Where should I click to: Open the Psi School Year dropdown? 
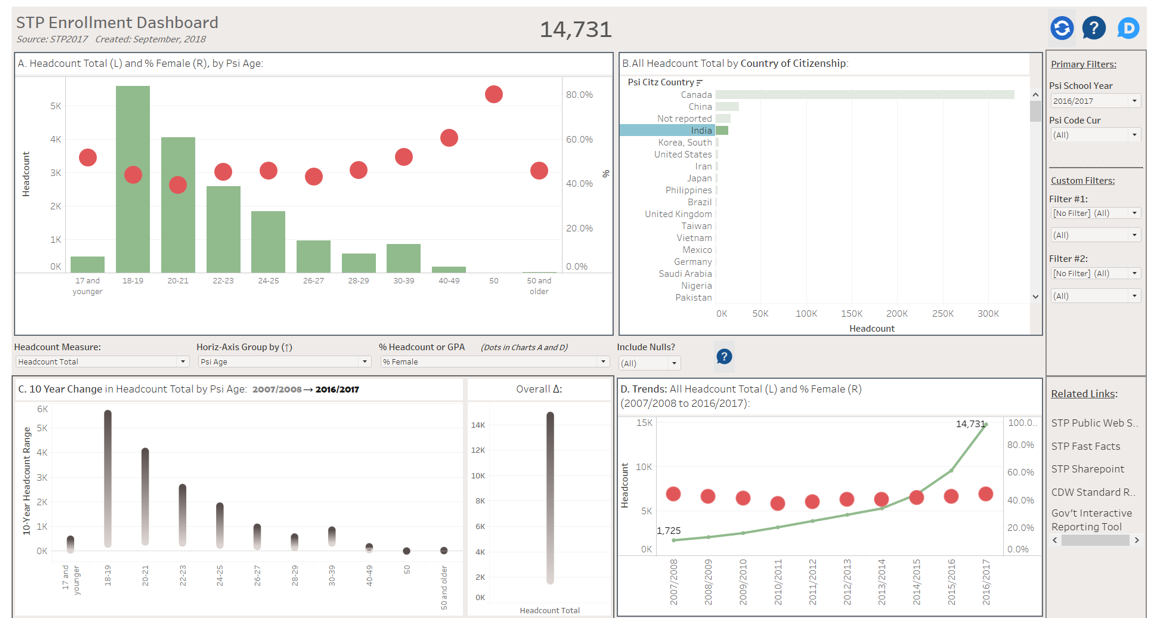point(1095,101)
